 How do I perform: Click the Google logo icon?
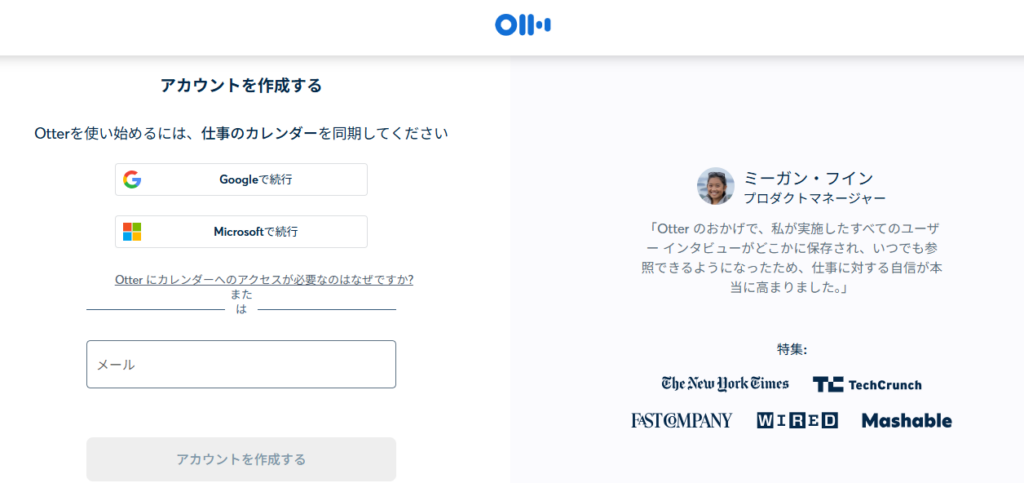click(132, 180)
